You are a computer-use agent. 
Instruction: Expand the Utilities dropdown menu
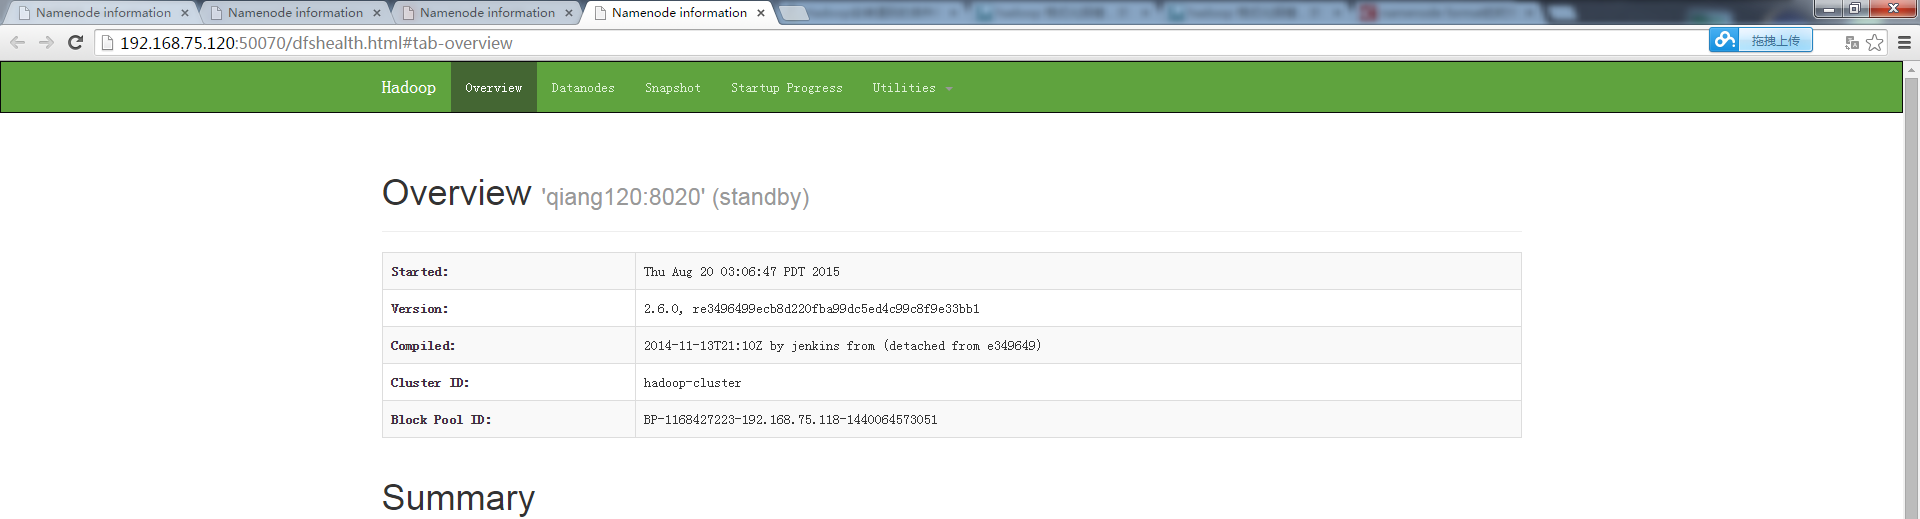912,88
